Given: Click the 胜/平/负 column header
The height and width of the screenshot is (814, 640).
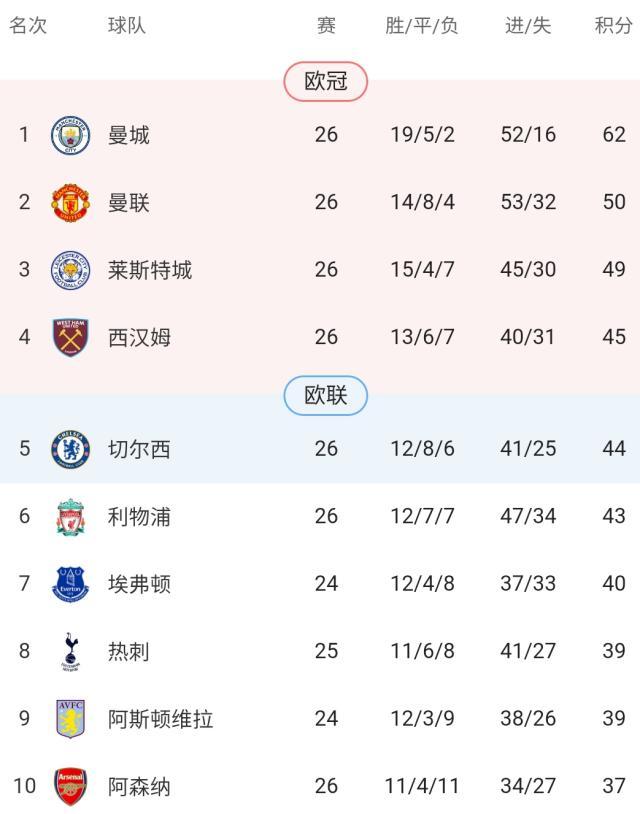Looking at the screenshot, I should point(422,26).
